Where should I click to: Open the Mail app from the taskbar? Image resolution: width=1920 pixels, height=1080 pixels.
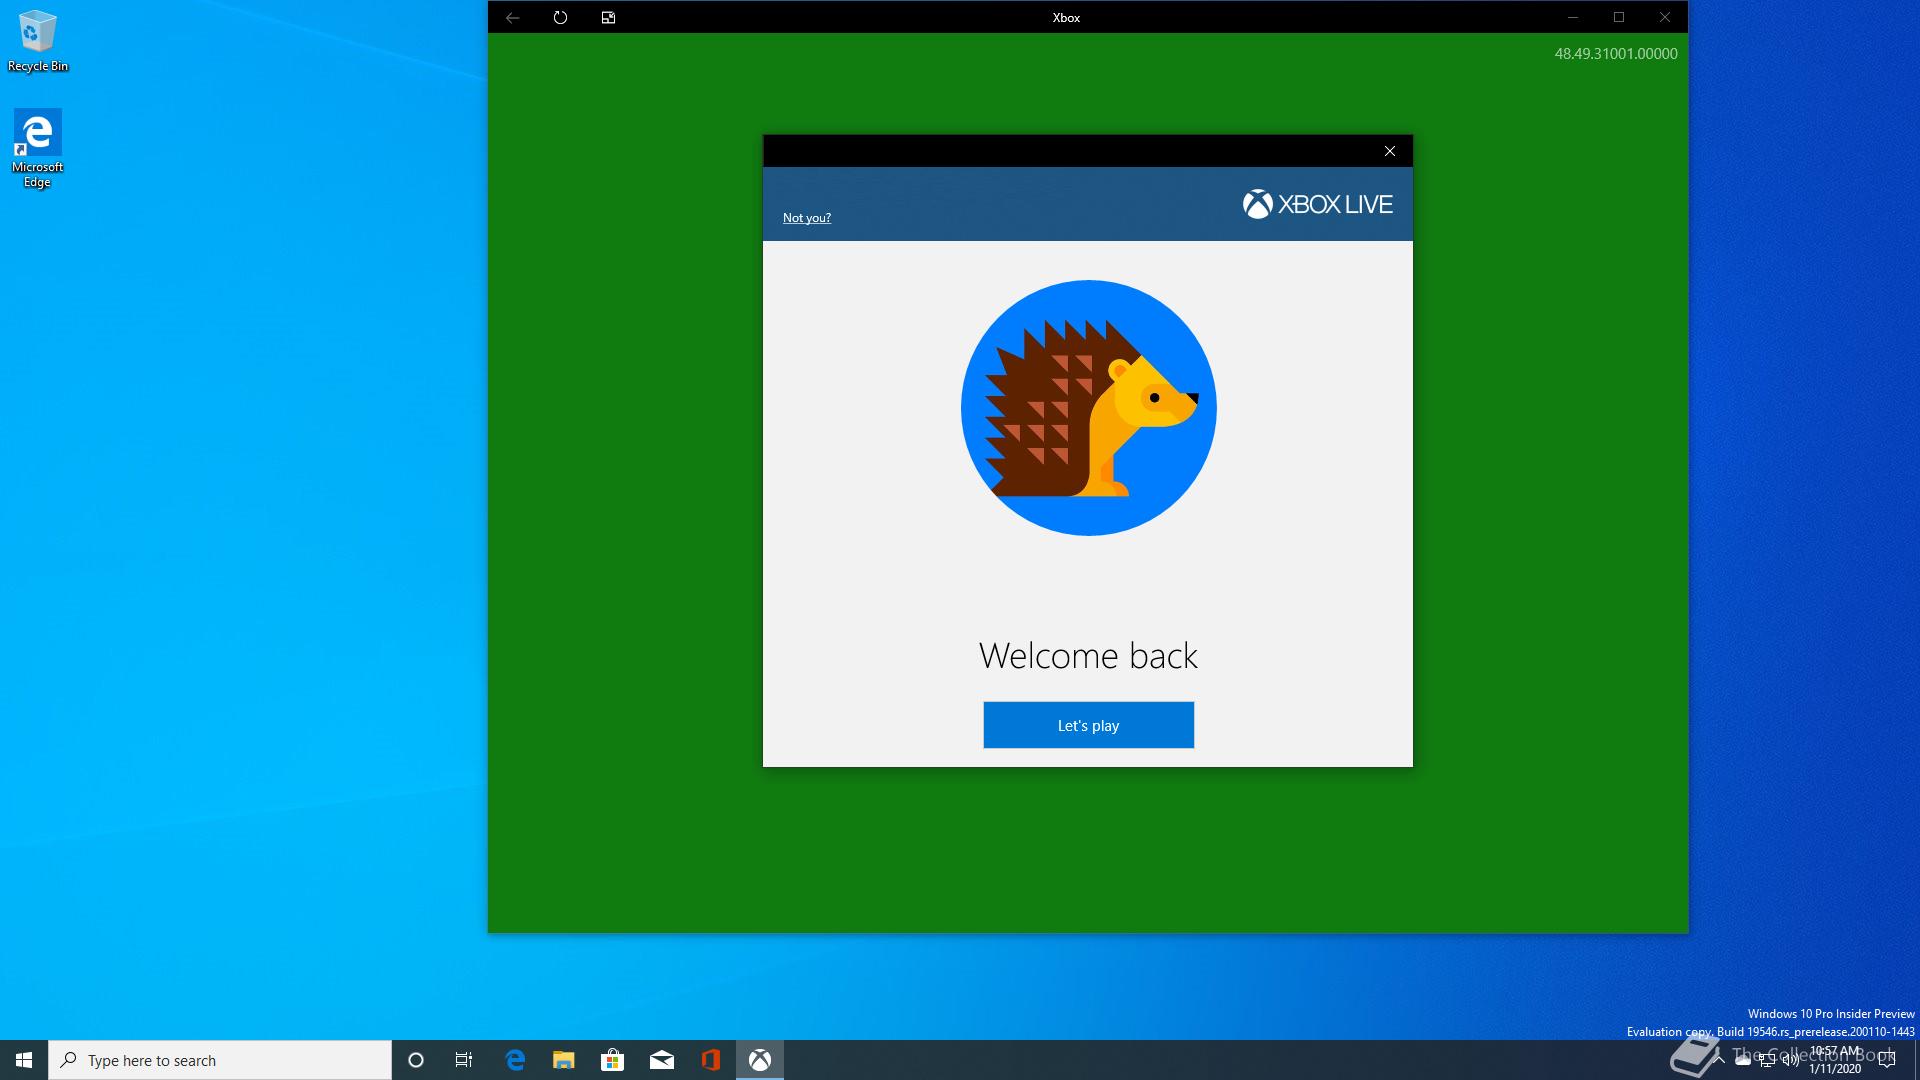coord(661,1060)
